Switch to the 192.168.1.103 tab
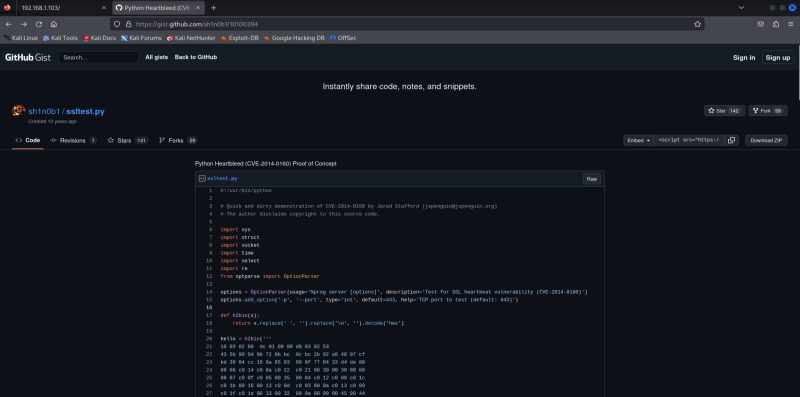Image resolution: width=800 pixels, height=397 pixels. (62, 8)
